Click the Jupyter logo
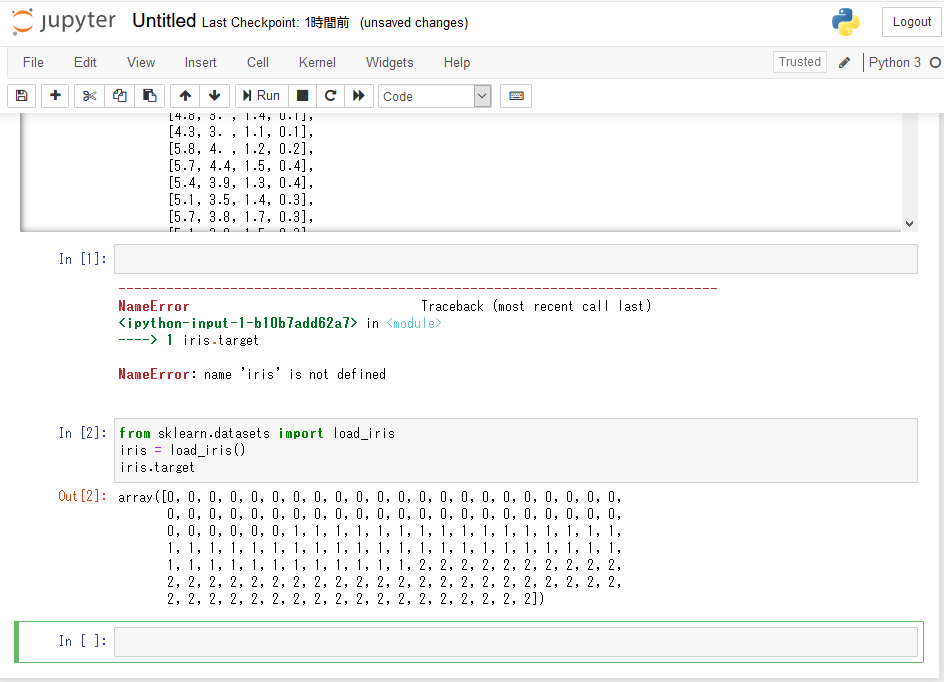Screen dimensions: 944x682 64,22
